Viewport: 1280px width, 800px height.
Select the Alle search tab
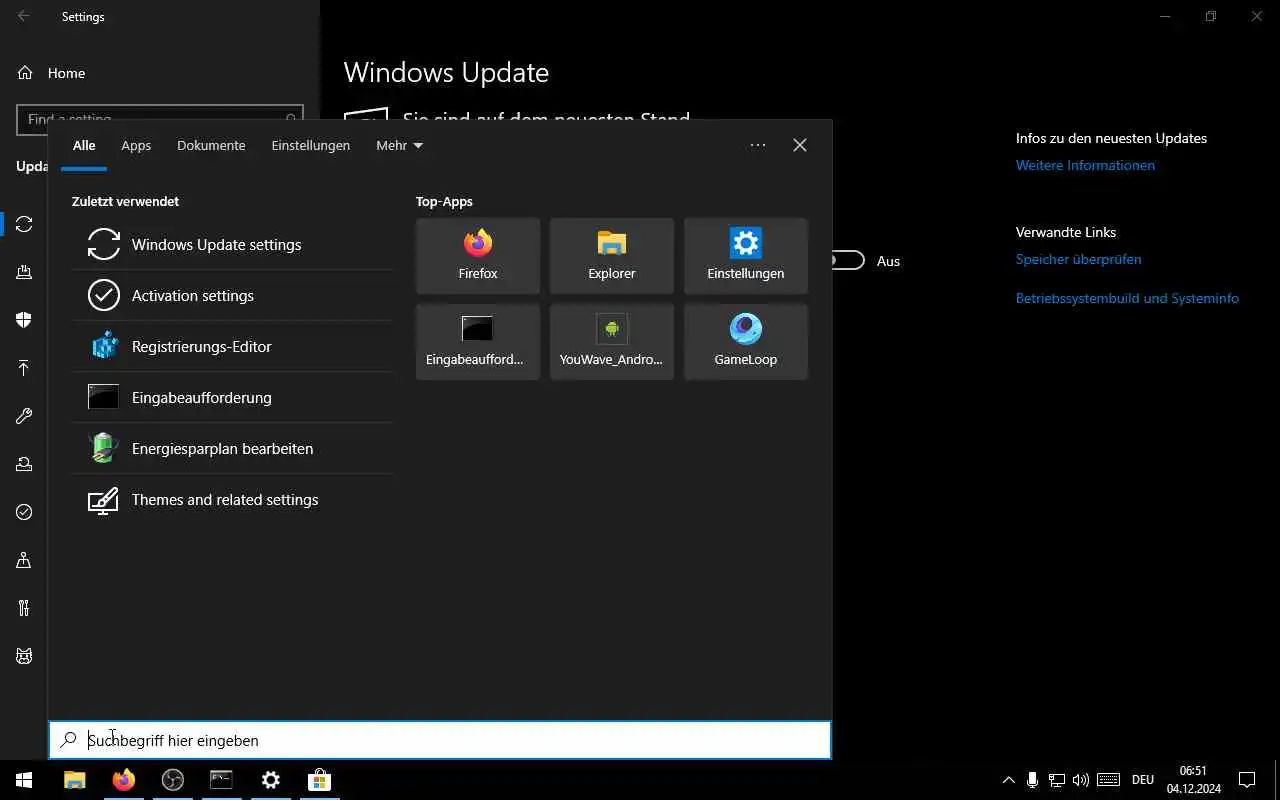coord(84,145)
